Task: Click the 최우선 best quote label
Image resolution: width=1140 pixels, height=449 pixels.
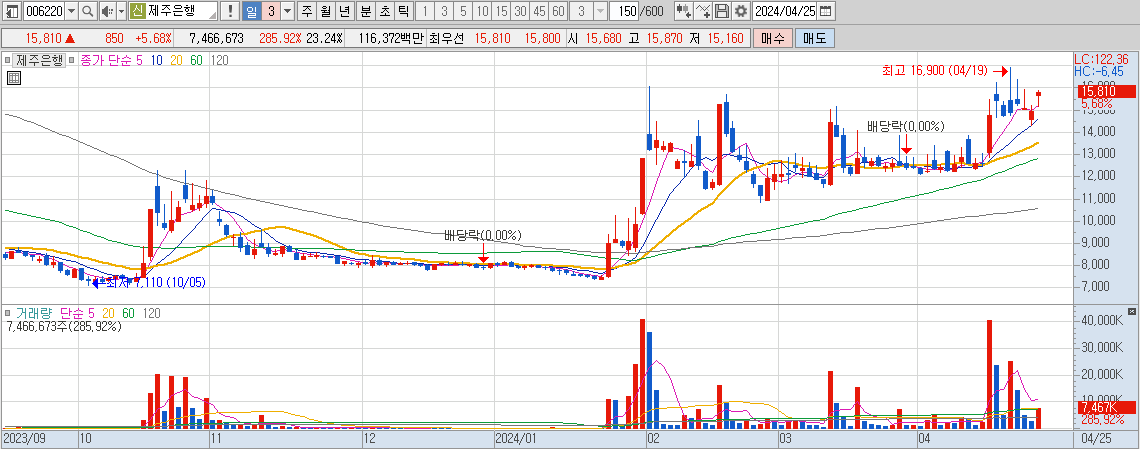Action: (448, 39)
